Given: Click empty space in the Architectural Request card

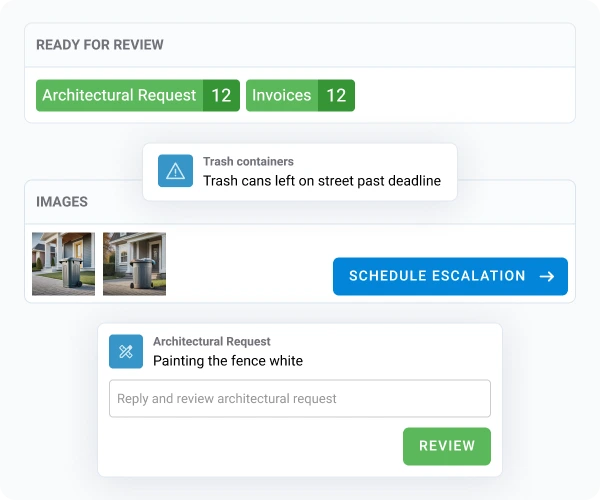Looking at the screenshot, I should (250, 447).
